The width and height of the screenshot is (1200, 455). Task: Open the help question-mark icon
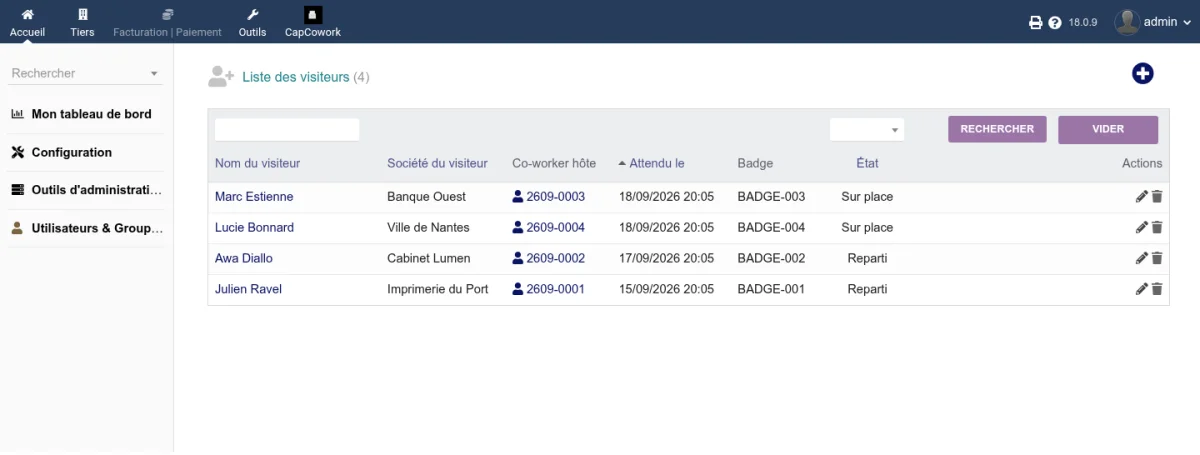click(x=1055, y=22)
